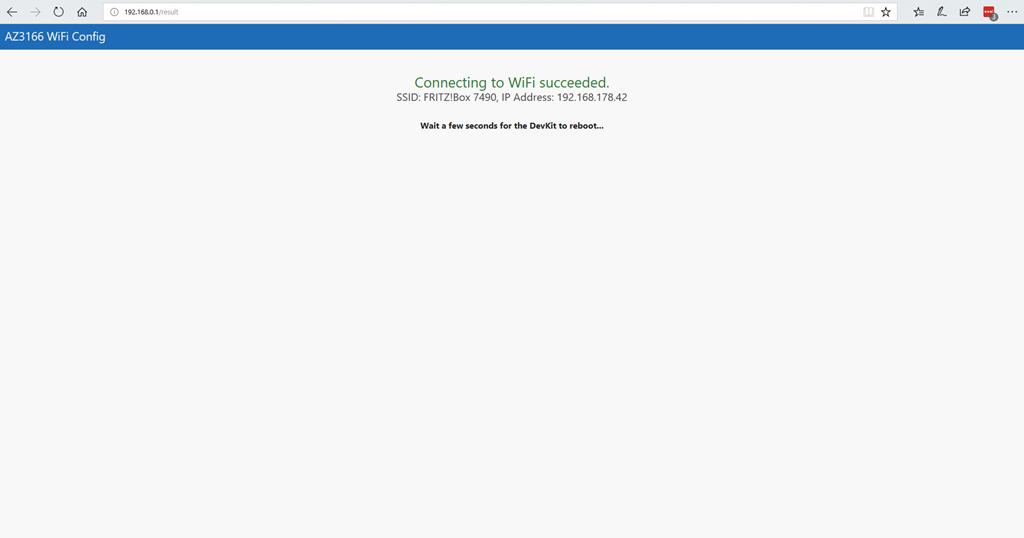Select the 'Connecting to WiFi succeeded.' message
Image resolution: width=1024 pixels, height=538 pixels.
coord(512,82)
